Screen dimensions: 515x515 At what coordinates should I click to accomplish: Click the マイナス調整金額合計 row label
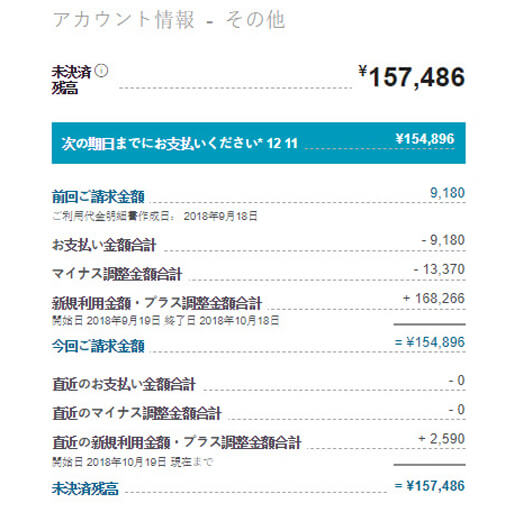[x=117, y=274]
